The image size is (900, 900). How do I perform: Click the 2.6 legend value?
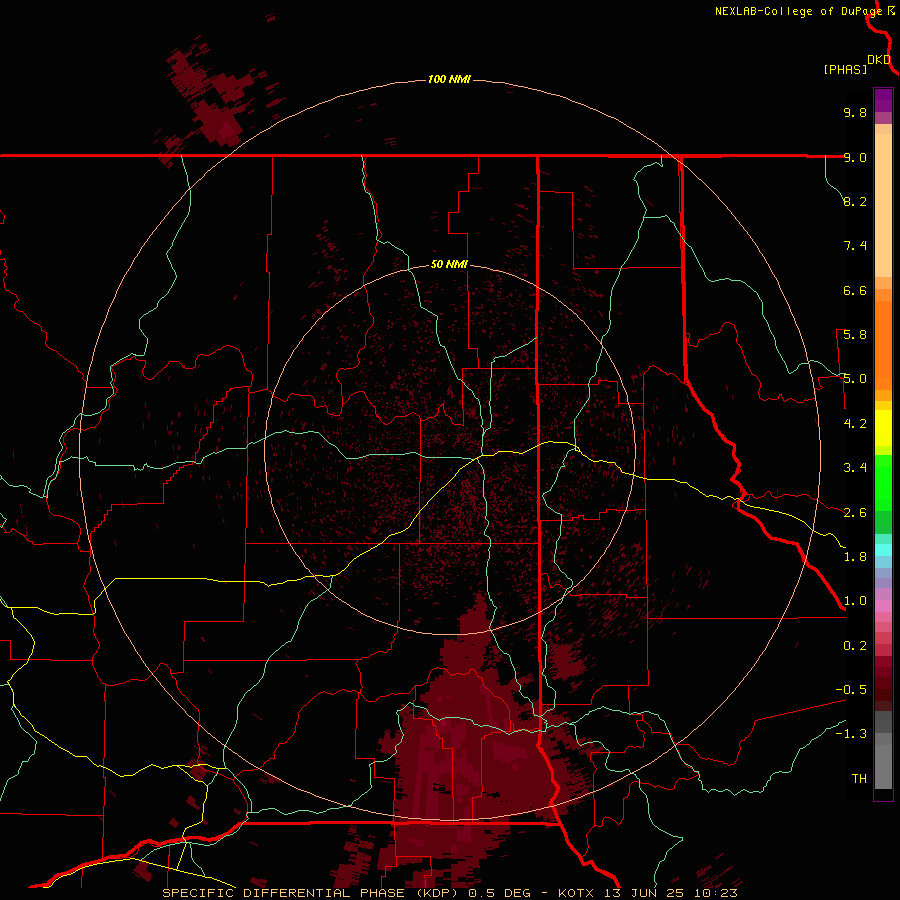pos(855,513)
